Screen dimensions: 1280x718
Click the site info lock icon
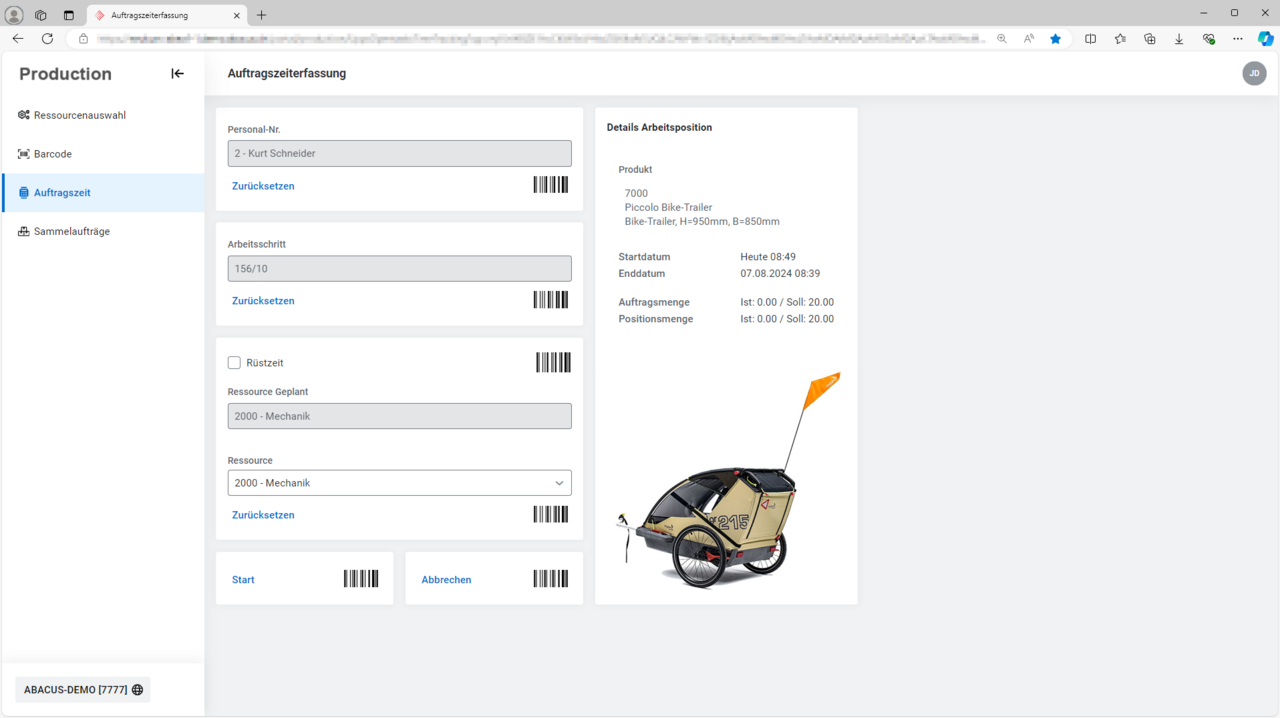tap(83, 39)
